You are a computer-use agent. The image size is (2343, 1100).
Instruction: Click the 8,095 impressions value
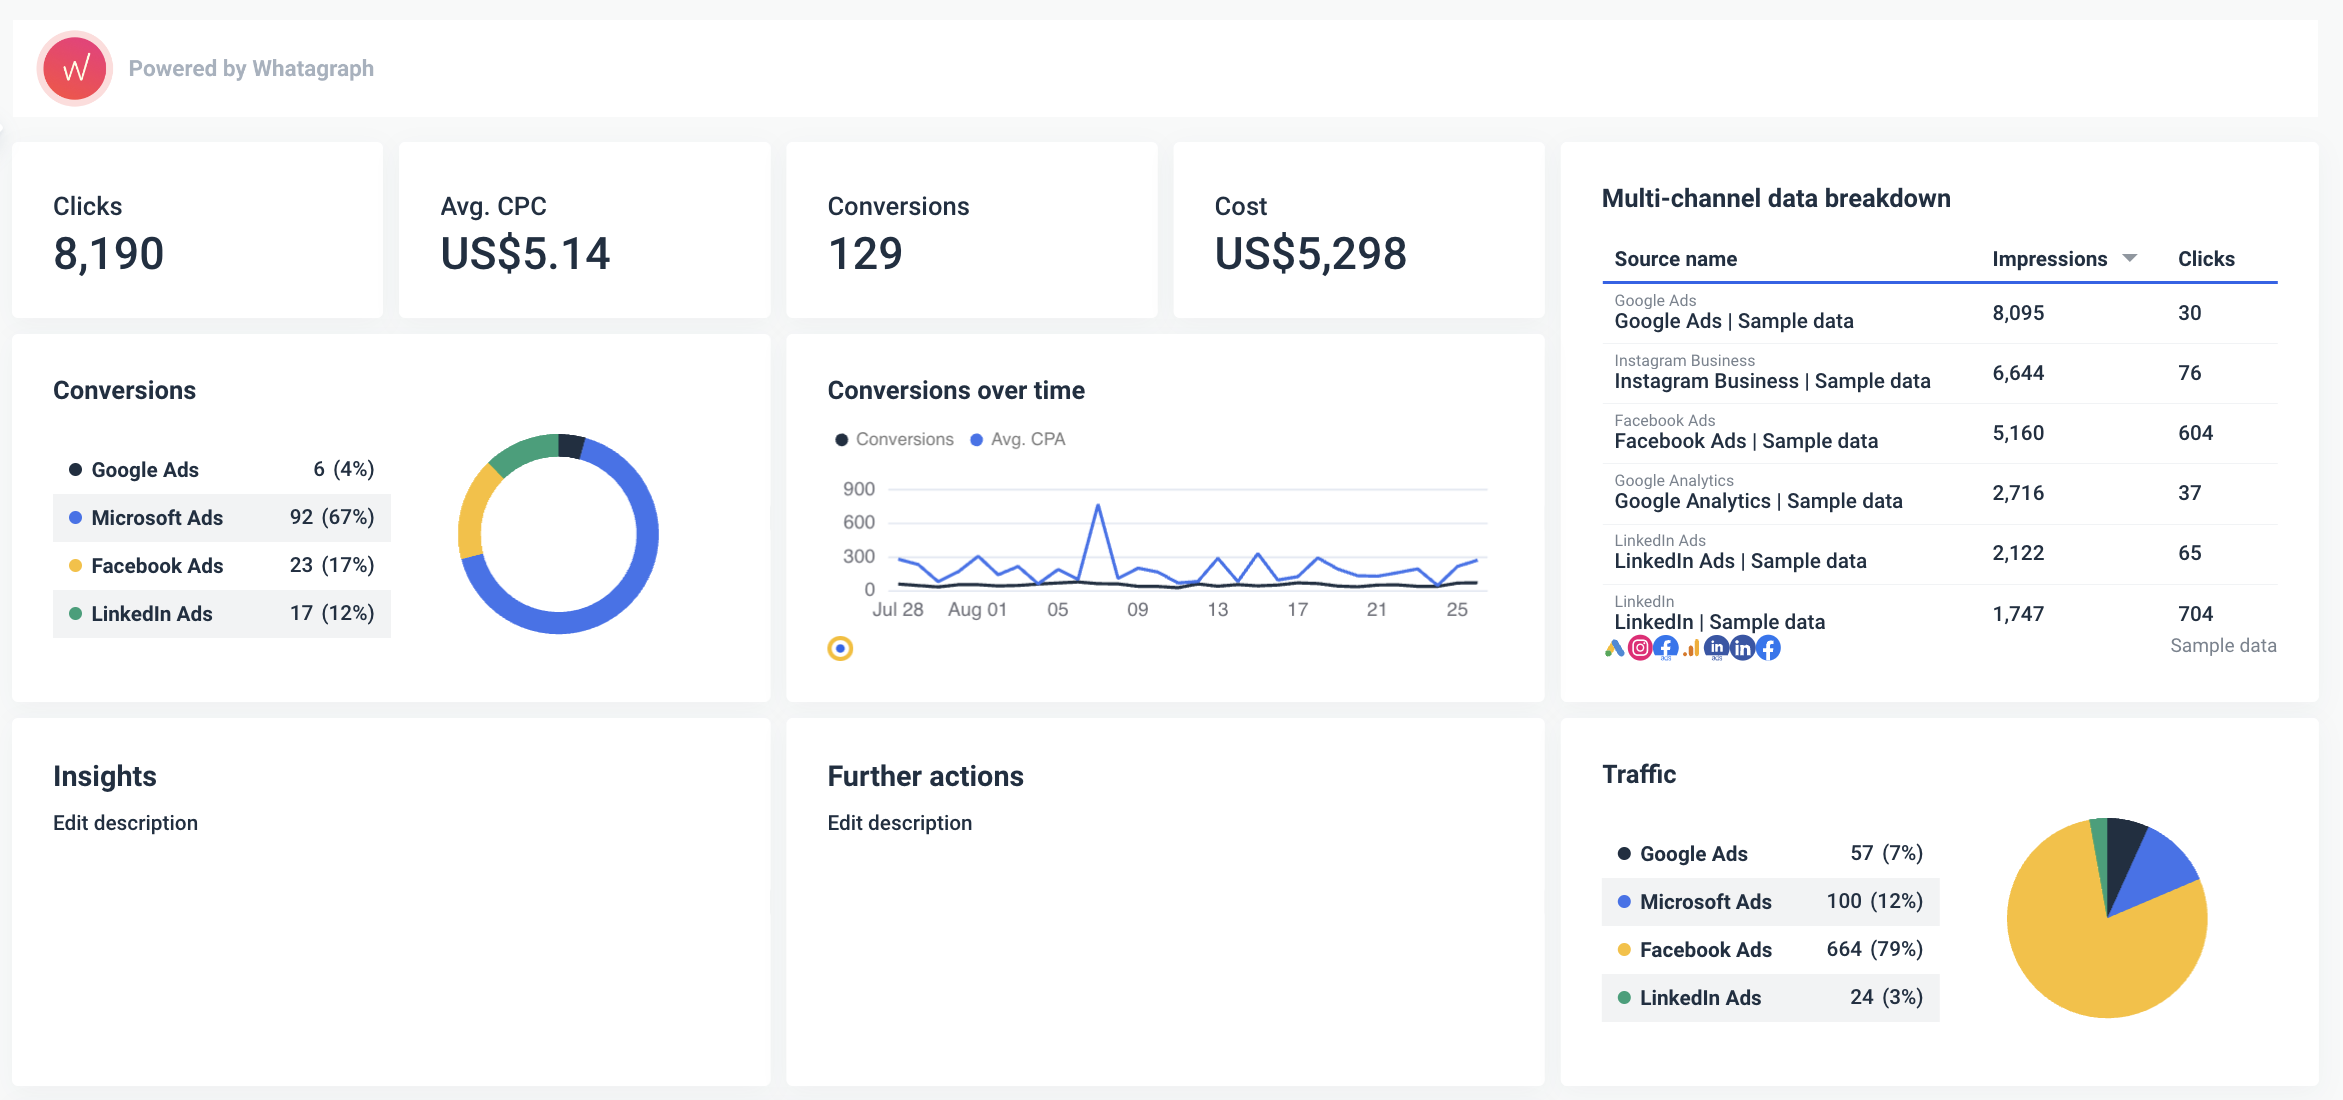(2018, 313)
